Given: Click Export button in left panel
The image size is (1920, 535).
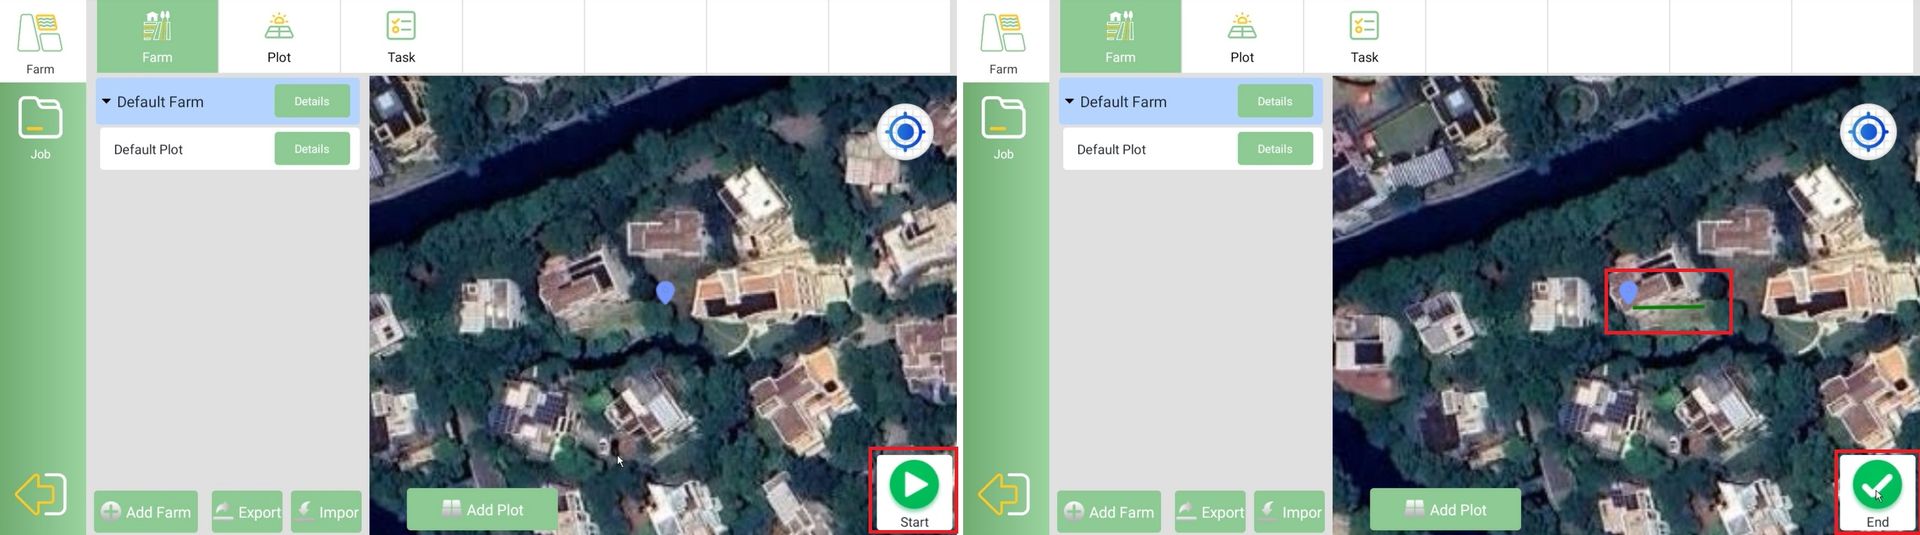Looking at the screenshot, I should pos(247,512).
